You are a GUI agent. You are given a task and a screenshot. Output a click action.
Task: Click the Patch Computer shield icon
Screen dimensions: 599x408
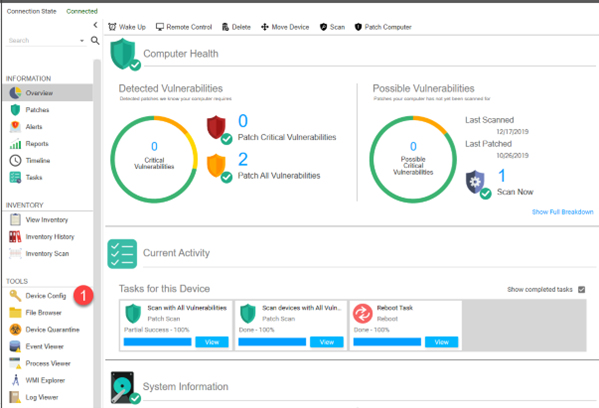click(358, 27)
